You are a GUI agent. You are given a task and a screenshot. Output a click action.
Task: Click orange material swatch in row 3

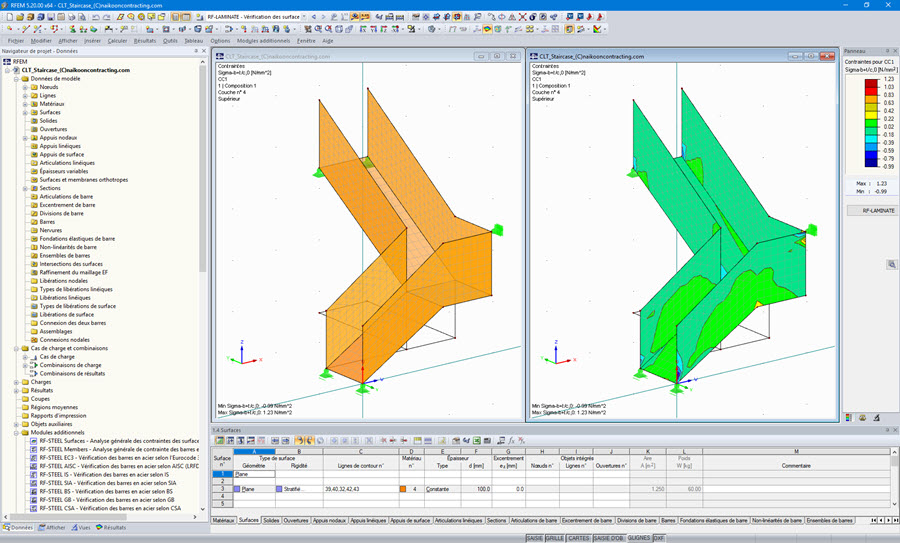403,489
